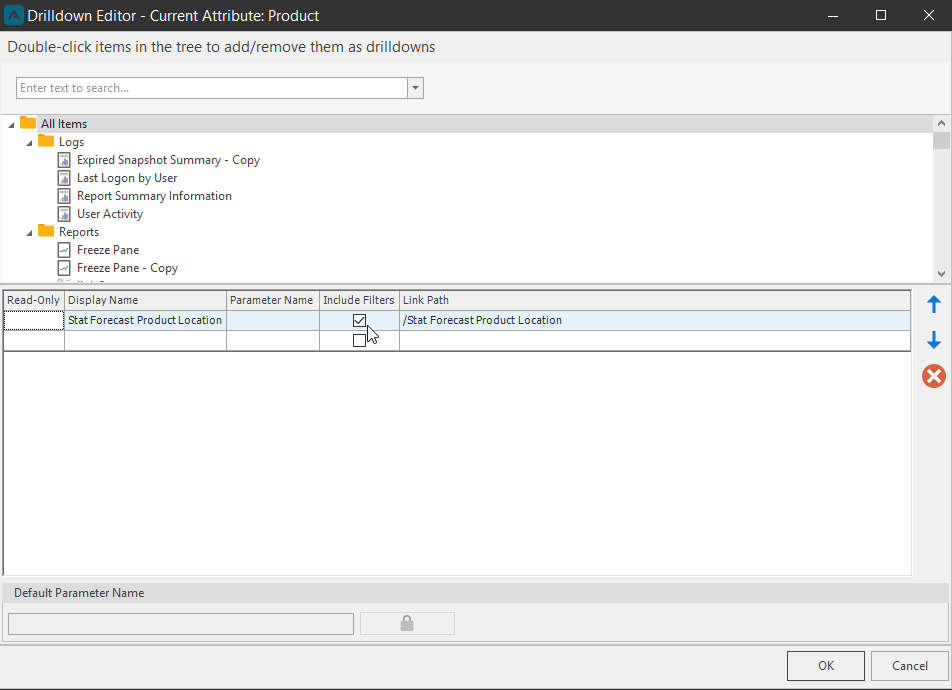Image resolution: width=952 pixels, height=690 pixels.
Task: Click the Report Summary Information report icon
Action: pyautogui.click(x=64, y=196)
